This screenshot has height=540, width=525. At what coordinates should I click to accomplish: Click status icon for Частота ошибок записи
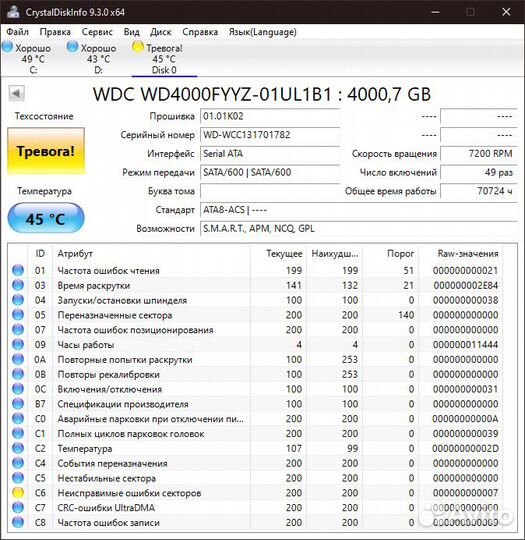[18, 522]
